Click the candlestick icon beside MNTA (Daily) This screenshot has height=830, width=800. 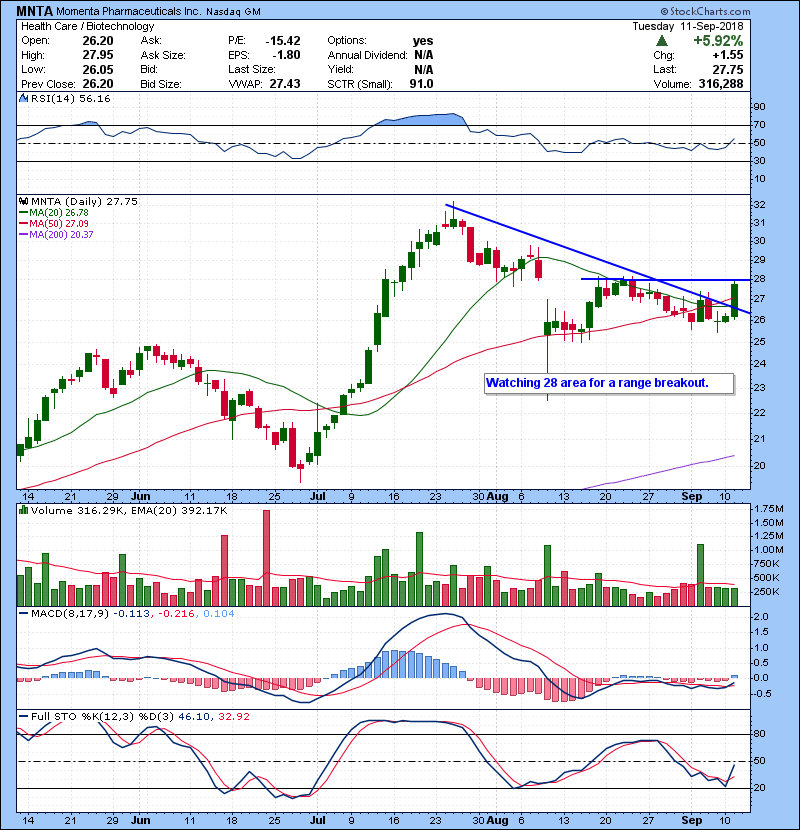coord(23,201)
